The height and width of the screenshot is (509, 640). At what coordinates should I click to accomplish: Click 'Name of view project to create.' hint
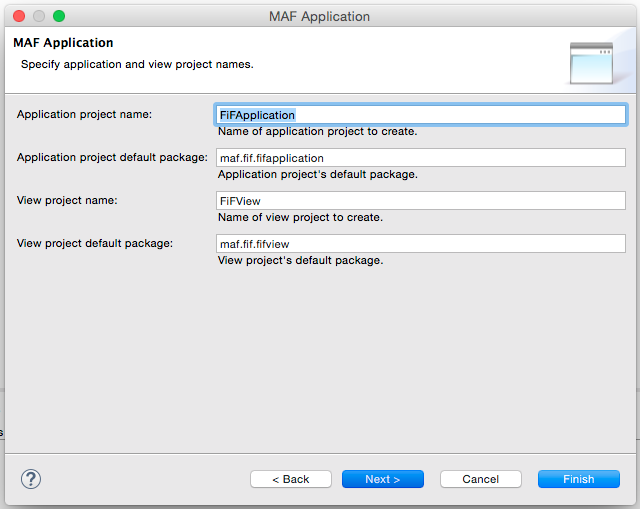300,217
